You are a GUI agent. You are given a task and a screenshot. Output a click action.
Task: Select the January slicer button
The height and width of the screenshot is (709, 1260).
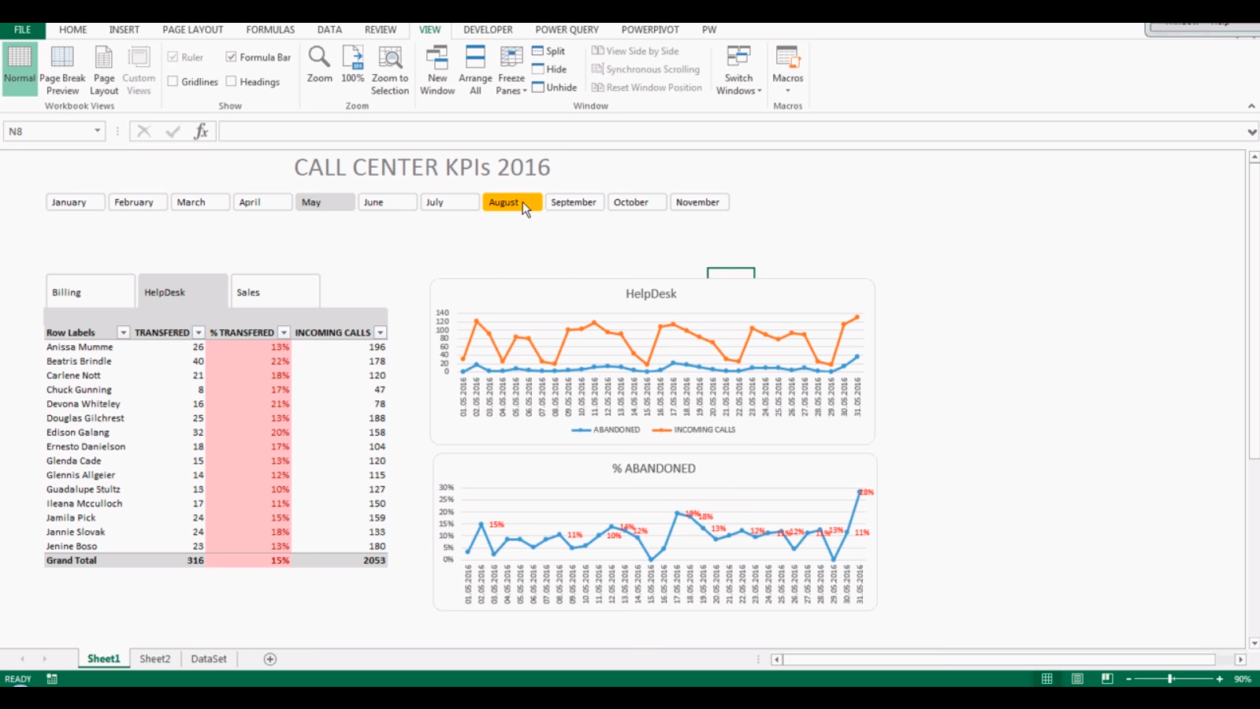coord(75,202)
